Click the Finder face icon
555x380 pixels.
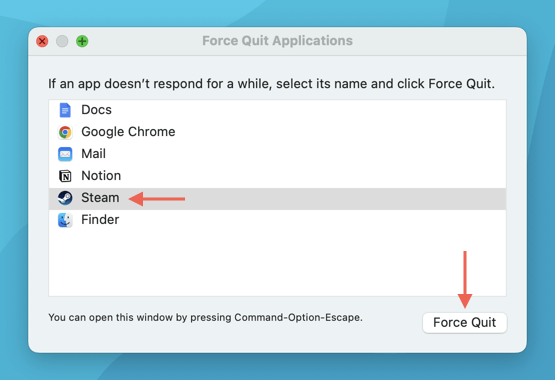(65, 220)
